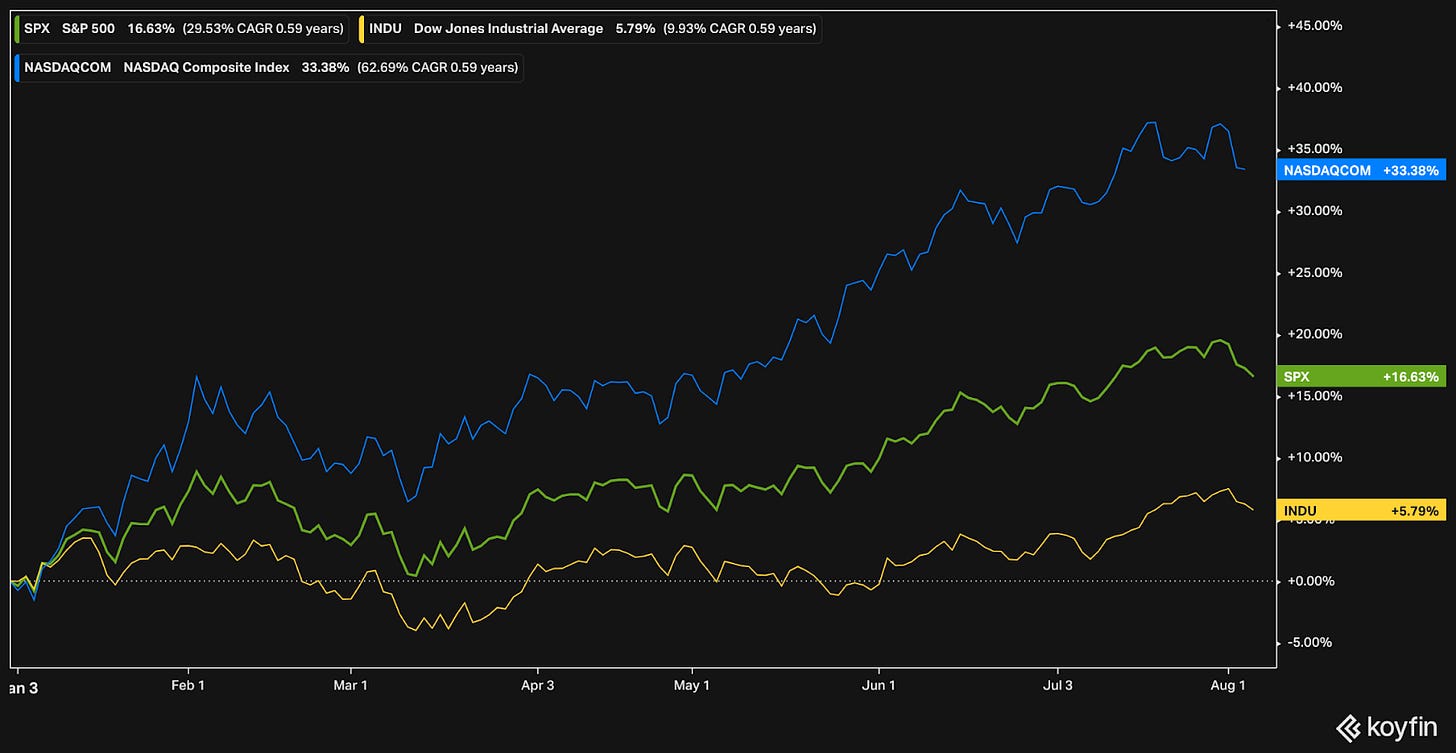This screenshot has width=1456, height=753.
Task: Click the NASDAQCOM Composite Index legend entry
Action: 269,68
